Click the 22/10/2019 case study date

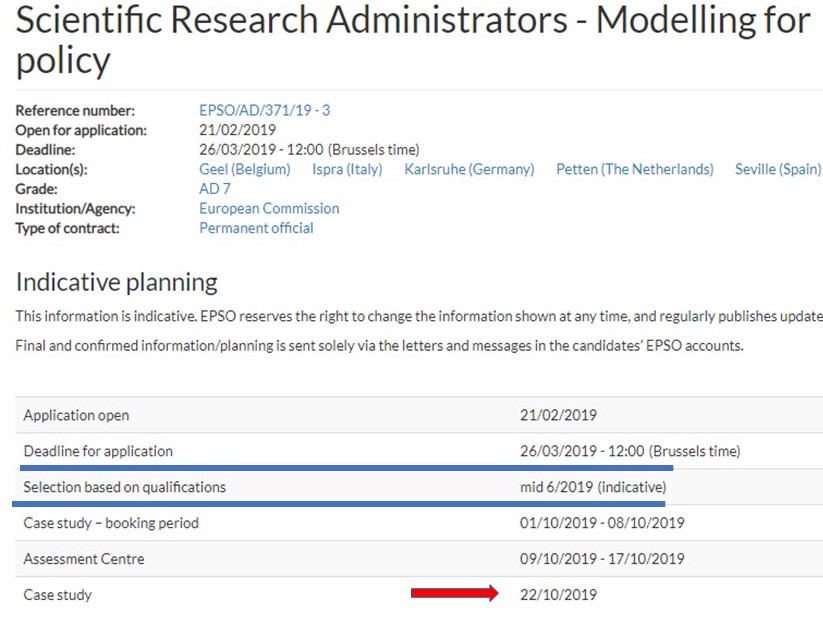click(558, 595)
